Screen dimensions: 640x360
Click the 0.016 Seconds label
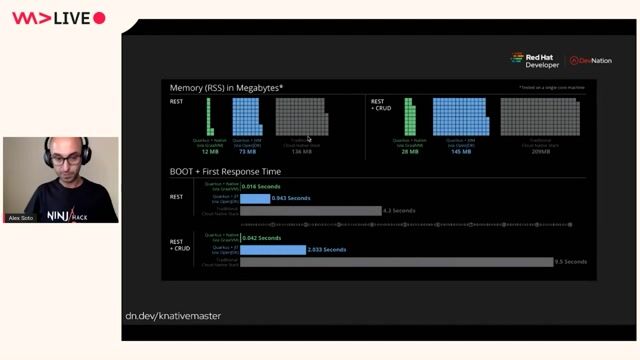pyautogui.click(x=261, y=187)
